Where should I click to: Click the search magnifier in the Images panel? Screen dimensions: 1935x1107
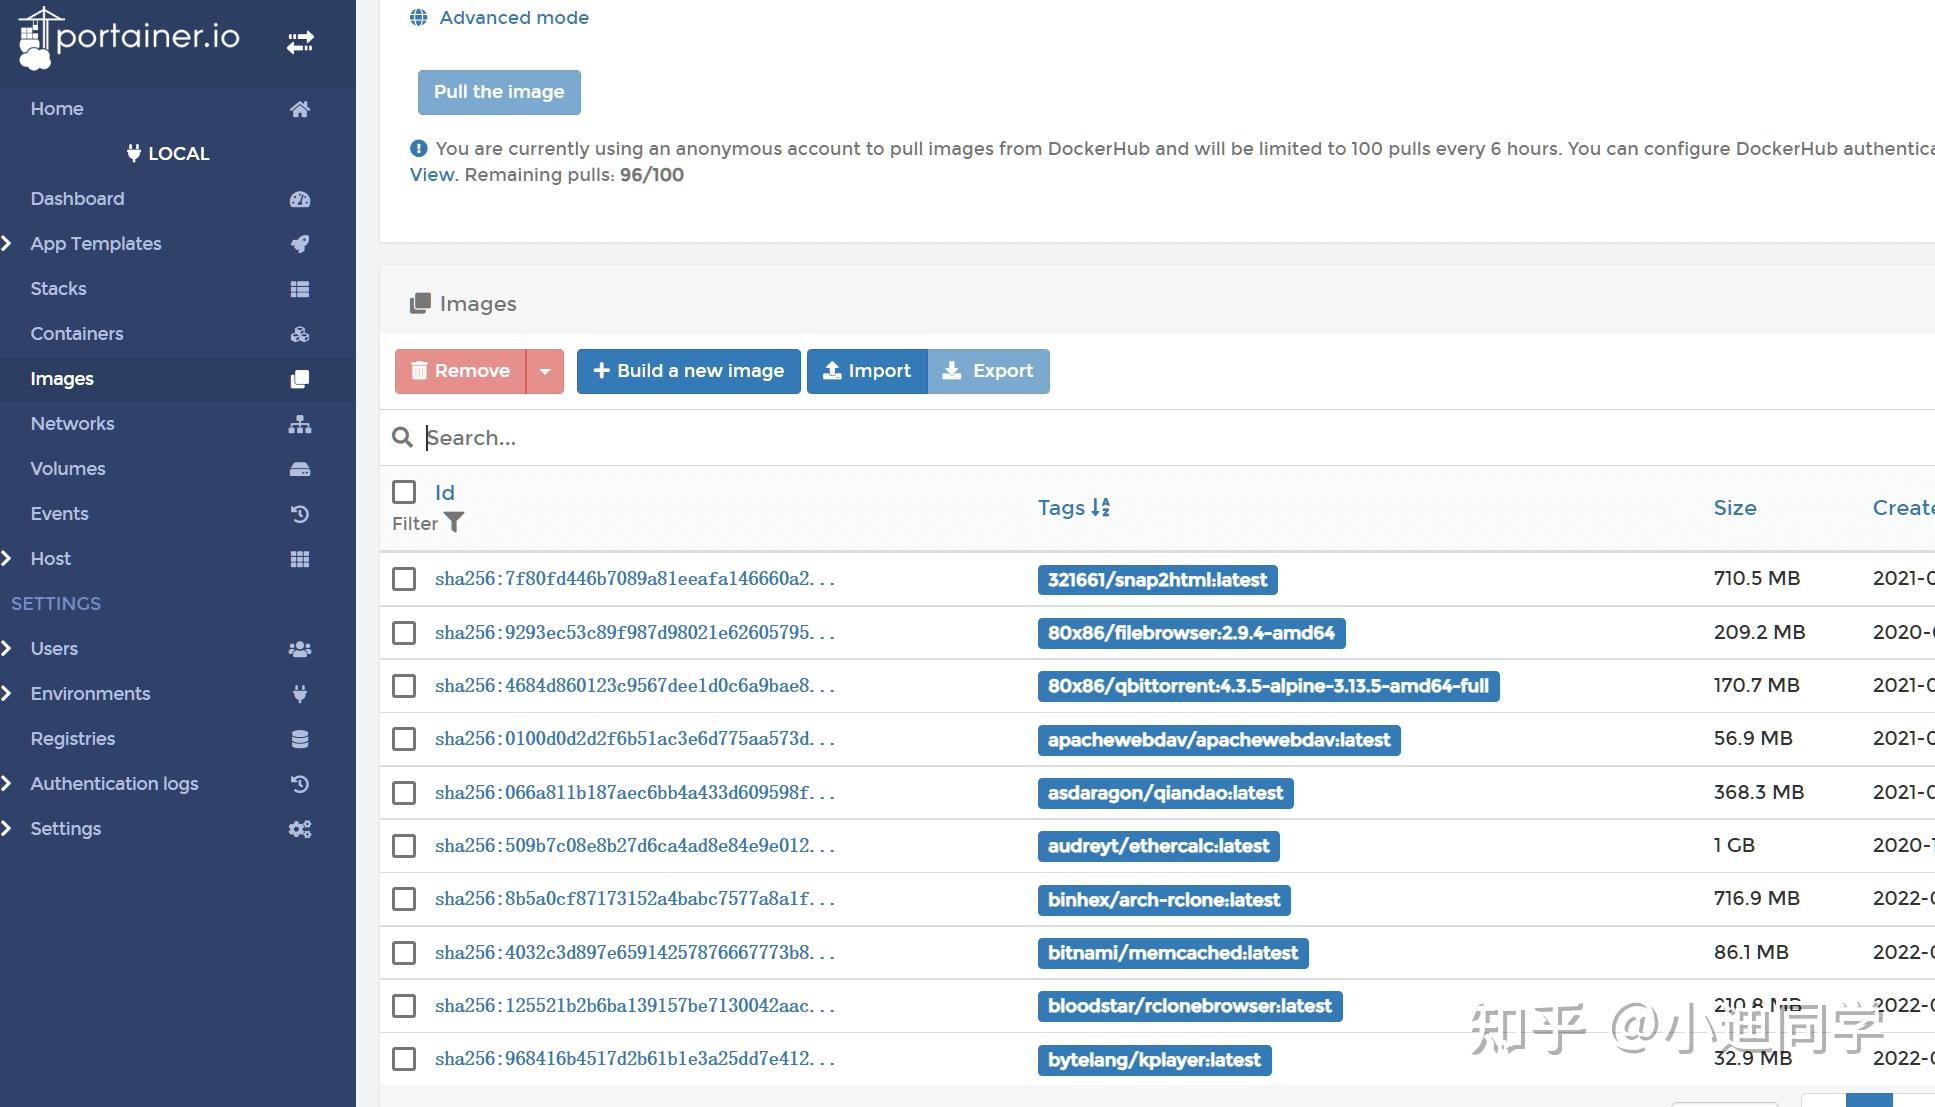[403, 437]
